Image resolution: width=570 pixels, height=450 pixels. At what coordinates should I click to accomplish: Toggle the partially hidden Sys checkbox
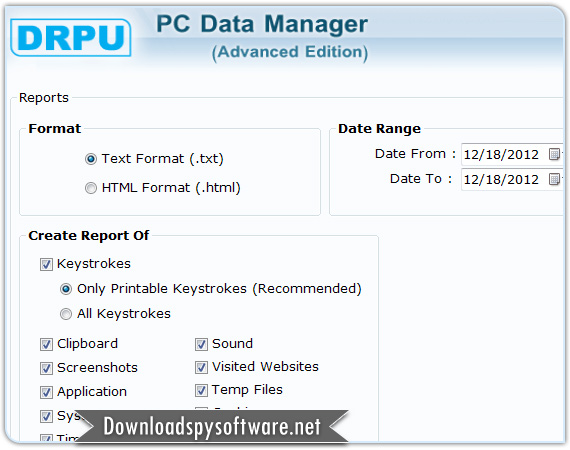46,416
